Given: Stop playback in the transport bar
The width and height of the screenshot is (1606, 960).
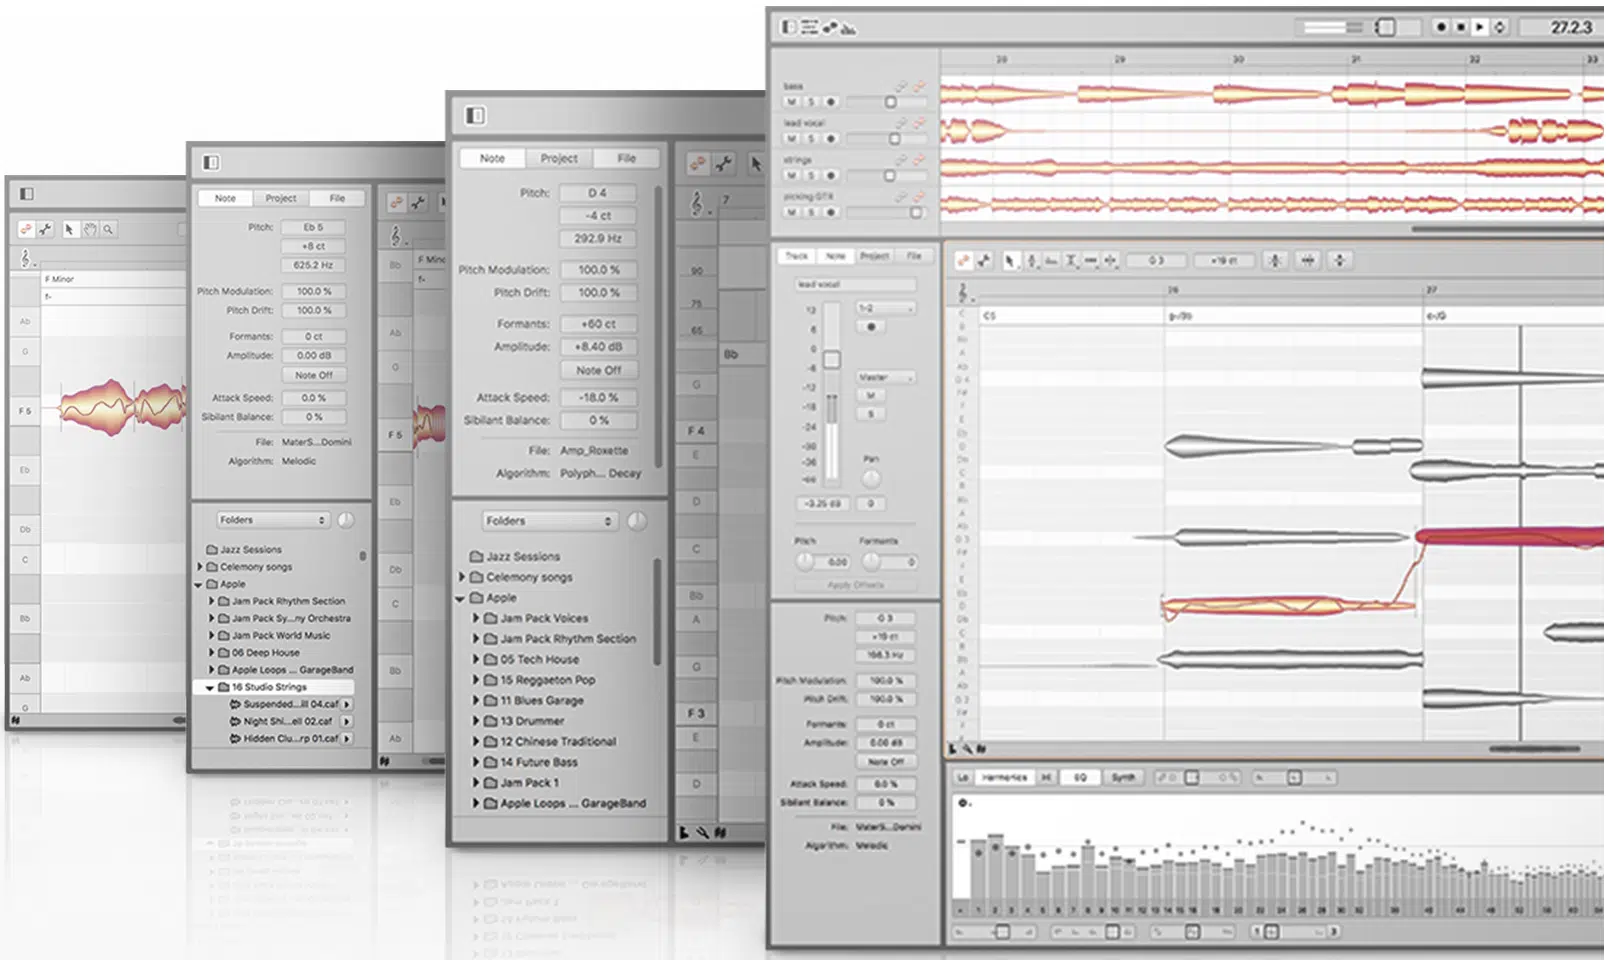Looking at the screenshot, I should coord(1461,27).
